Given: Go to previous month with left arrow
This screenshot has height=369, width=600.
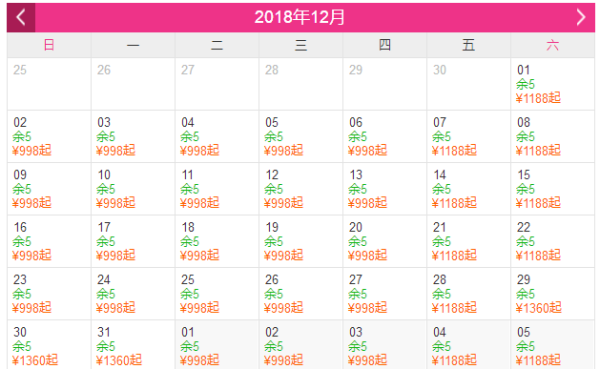Looking at the screenshot, I should point(21,18).
